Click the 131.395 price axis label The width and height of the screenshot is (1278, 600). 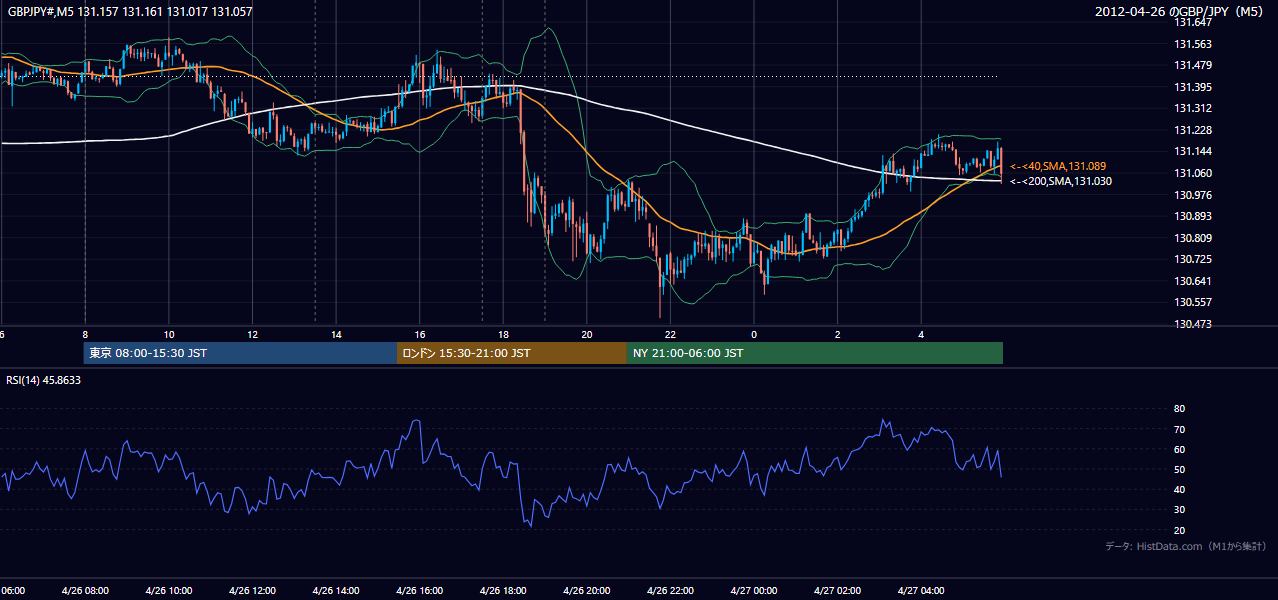pyautogui.click(x=1193, y=87)
